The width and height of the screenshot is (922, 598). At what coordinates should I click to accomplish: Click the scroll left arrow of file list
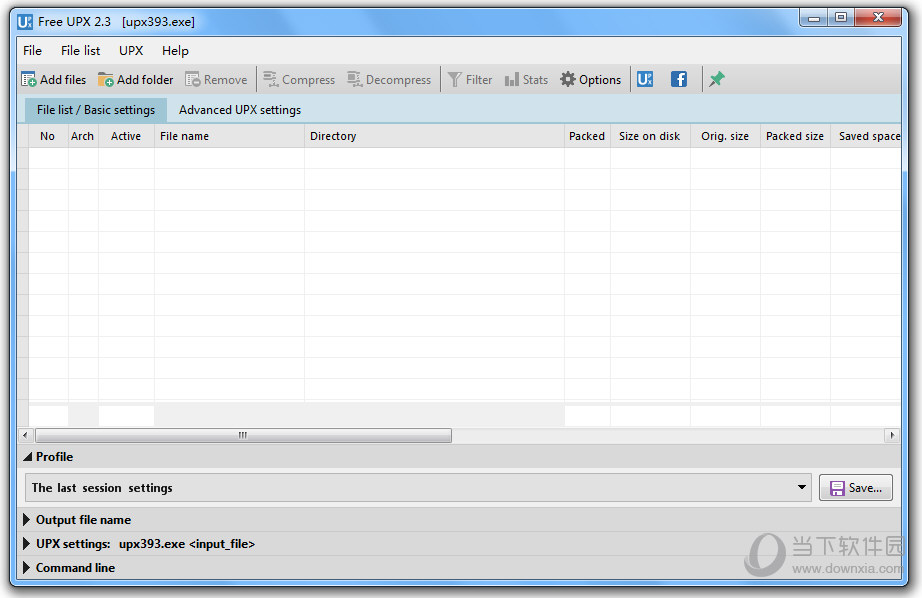coord(25,435)
